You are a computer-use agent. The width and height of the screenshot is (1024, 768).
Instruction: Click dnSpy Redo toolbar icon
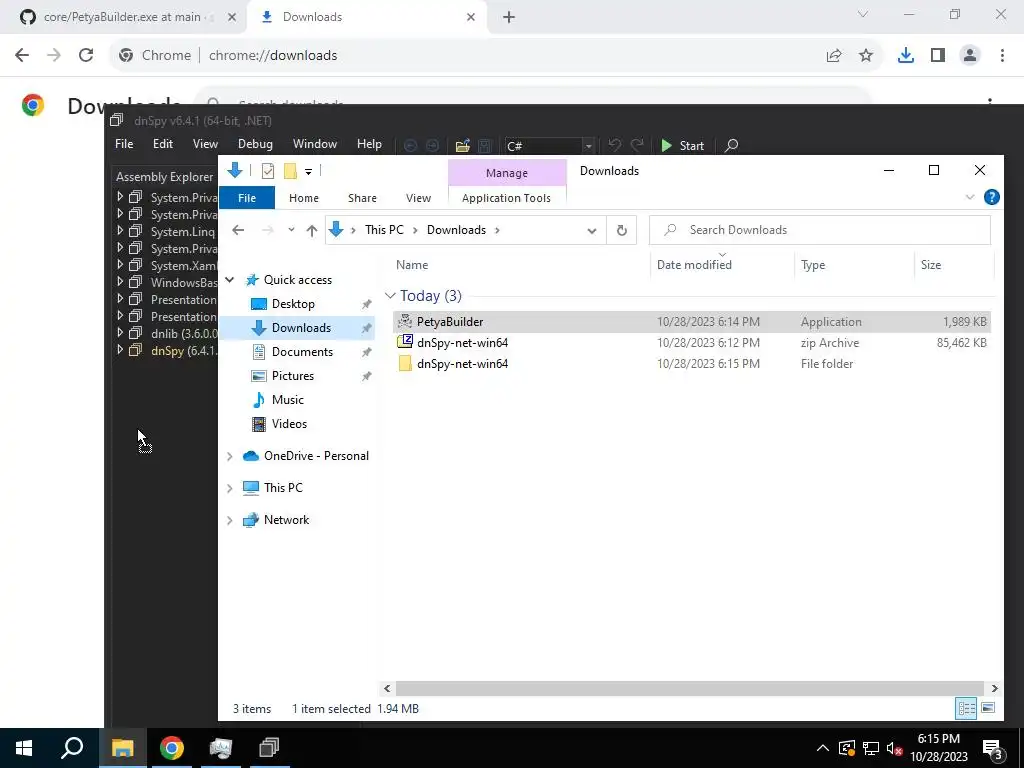tap(637, 145)
